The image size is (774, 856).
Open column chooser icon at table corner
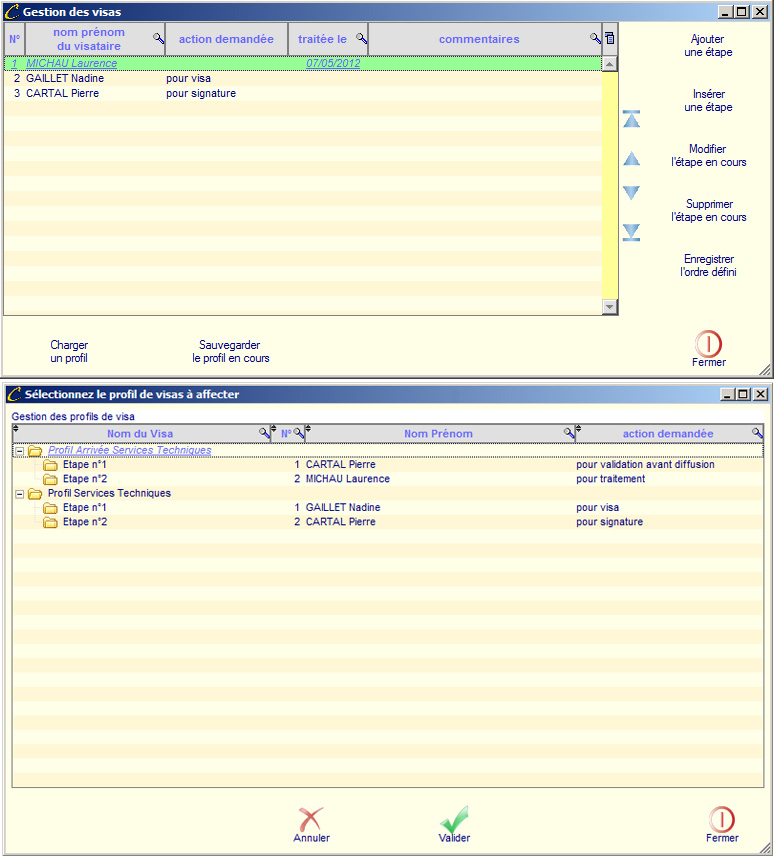[x=610, y=39]
